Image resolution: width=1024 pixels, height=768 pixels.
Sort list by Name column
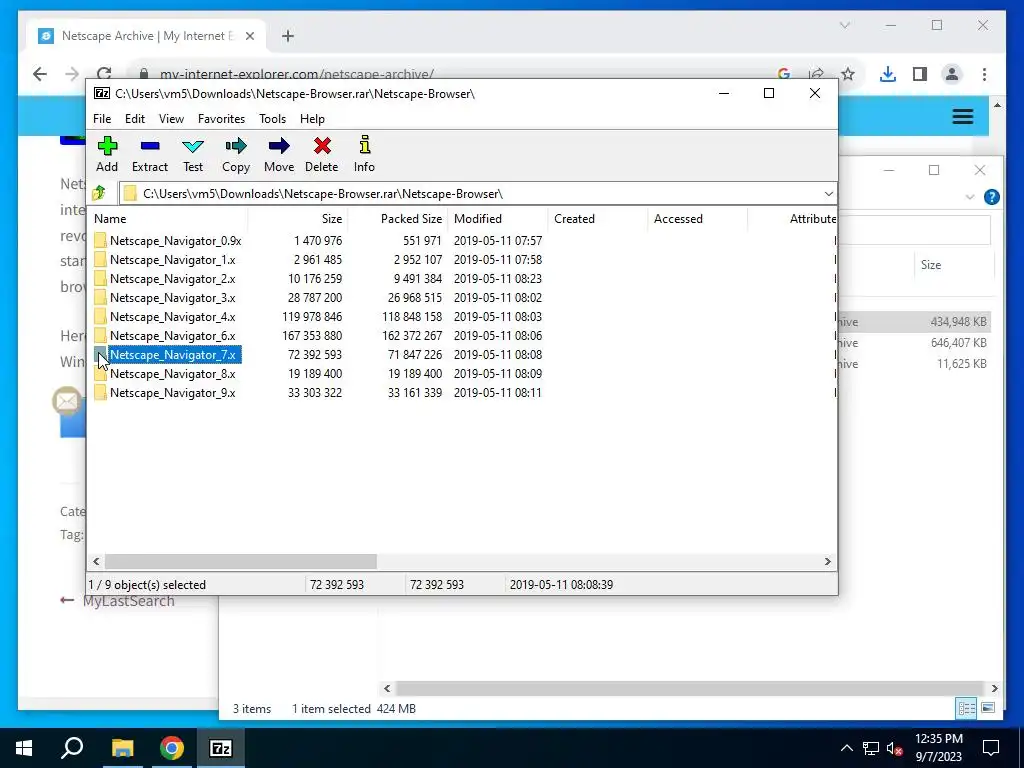tap(168, 219)
